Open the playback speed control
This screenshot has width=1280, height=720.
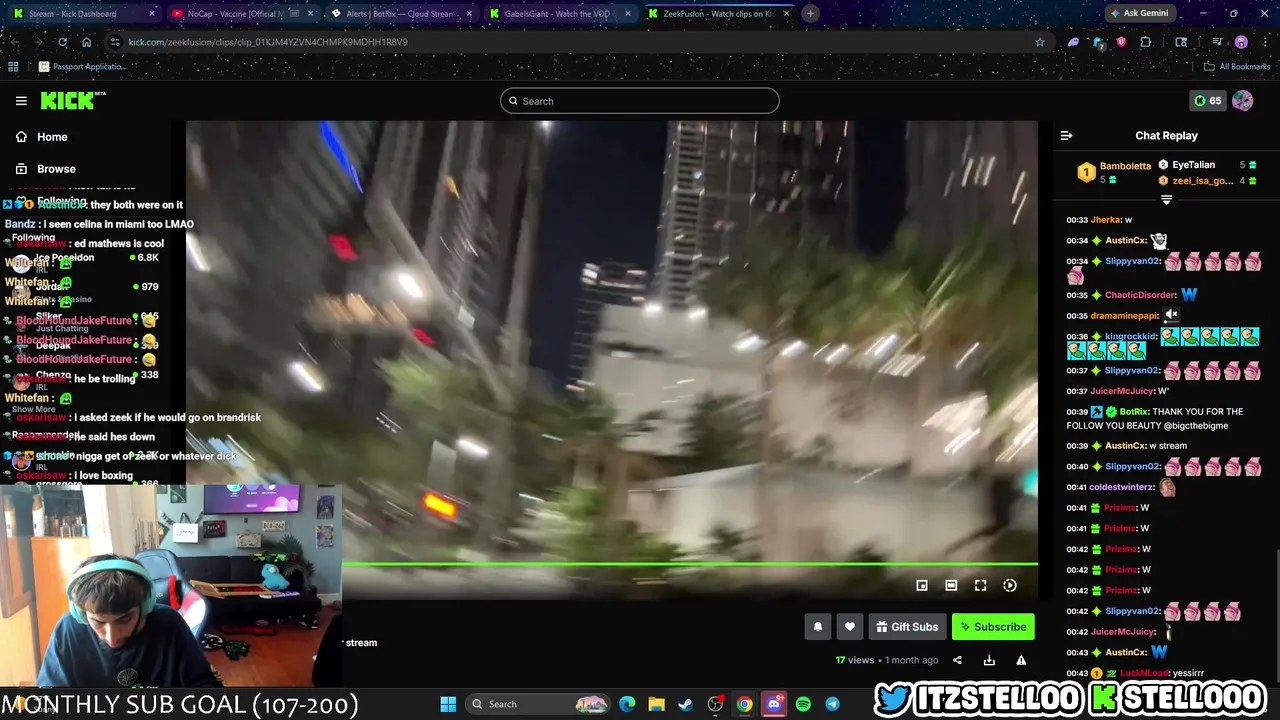(1010, 586)
